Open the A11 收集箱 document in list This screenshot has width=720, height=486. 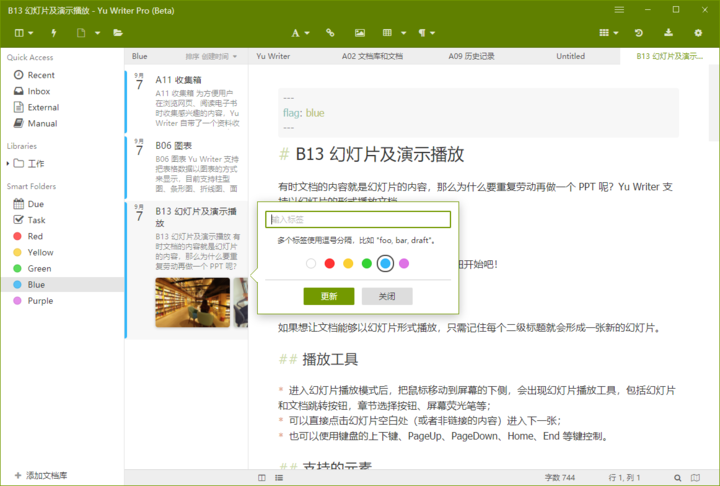(186, 101)
